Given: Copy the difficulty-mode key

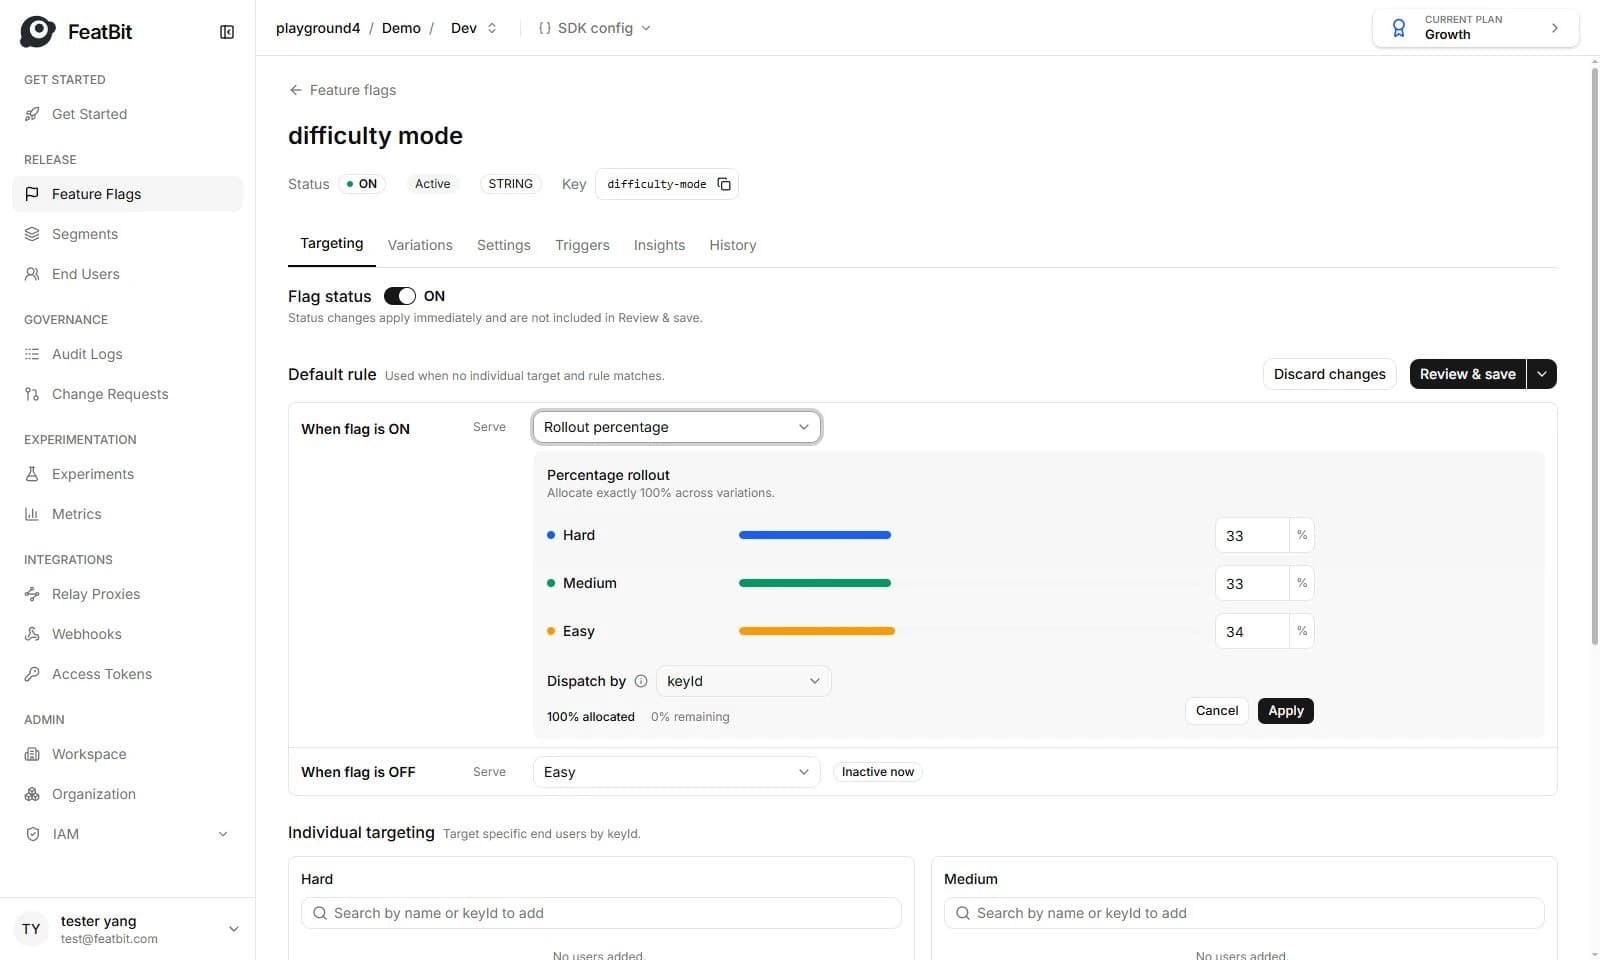Looking at the screenshot, I should point(724,184).
